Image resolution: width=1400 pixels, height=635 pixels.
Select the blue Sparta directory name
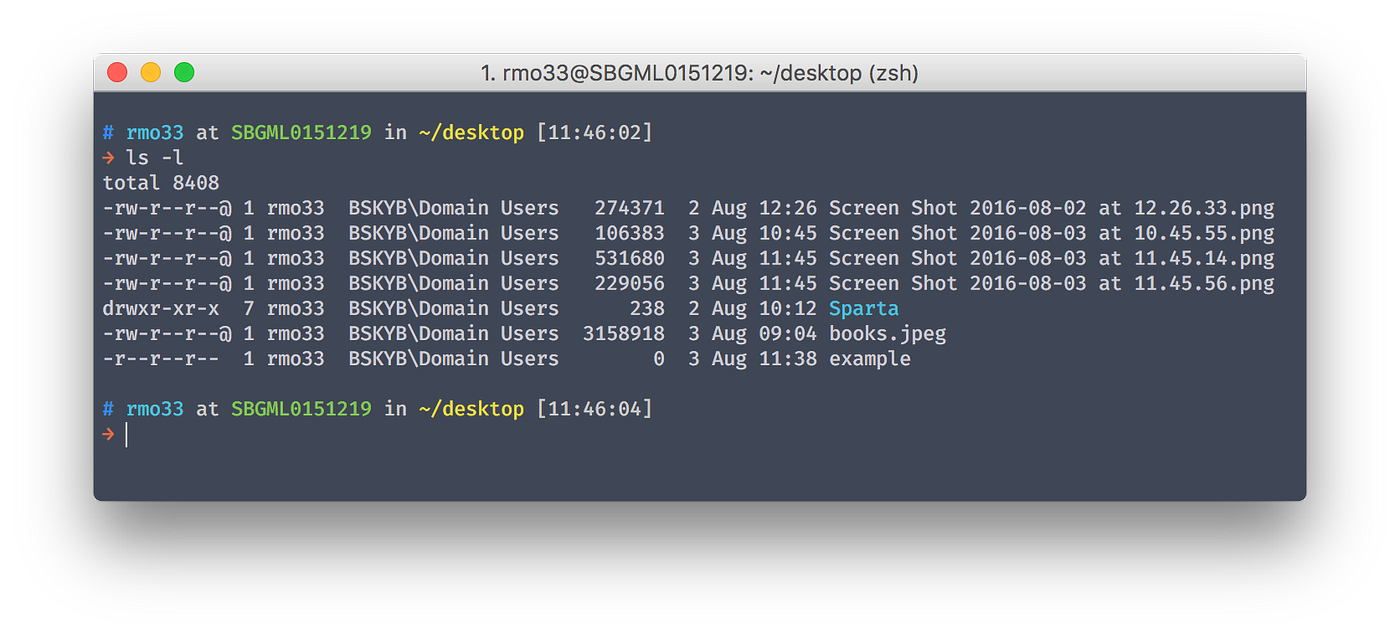click(x=863, y=308)
